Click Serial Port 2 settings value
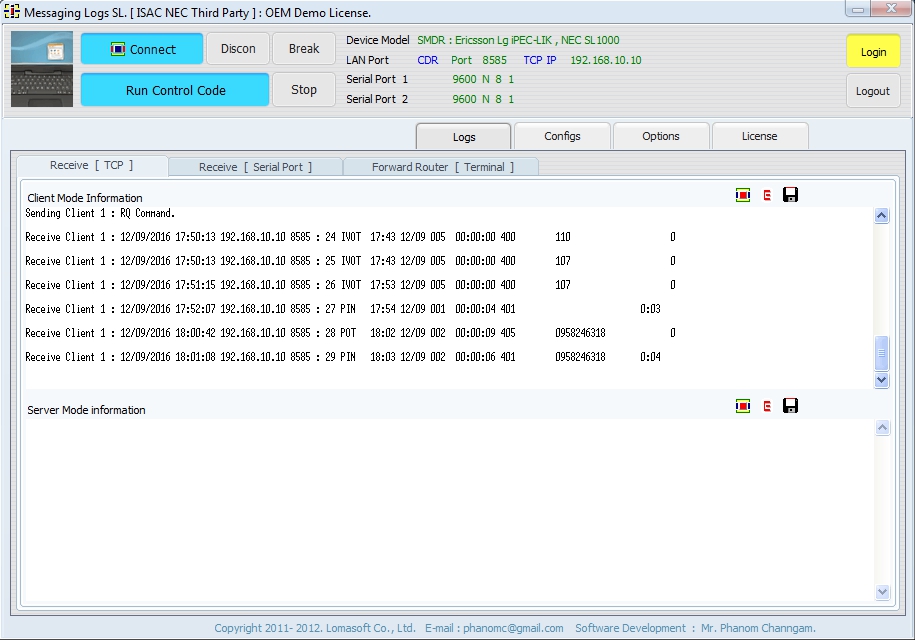915x640 pixels. coord(483,99)
